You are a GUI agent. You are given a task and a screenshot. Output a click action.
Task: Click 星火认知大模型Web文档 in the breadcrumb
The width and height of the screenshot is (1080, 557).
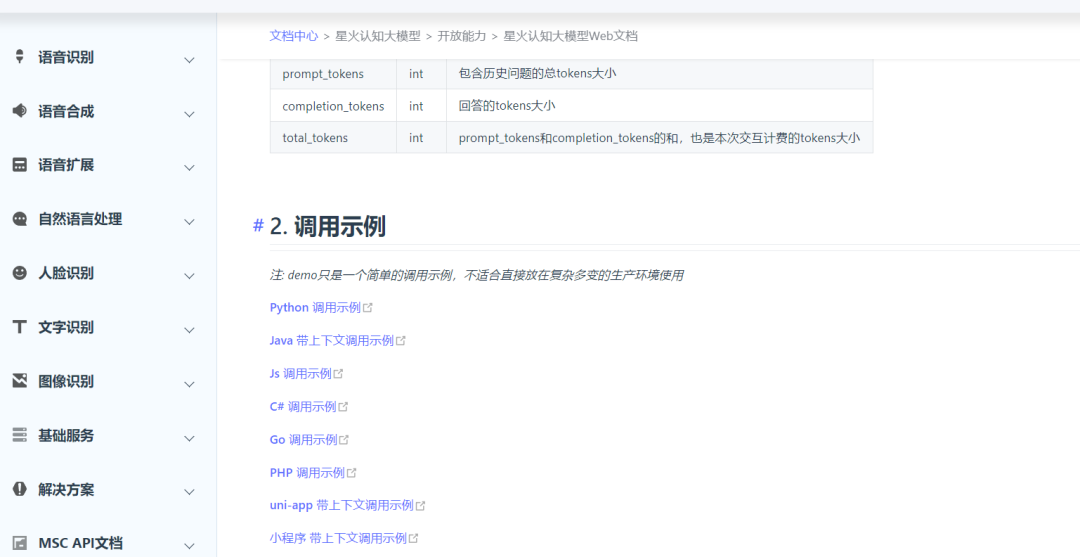[x=570, y=36]
